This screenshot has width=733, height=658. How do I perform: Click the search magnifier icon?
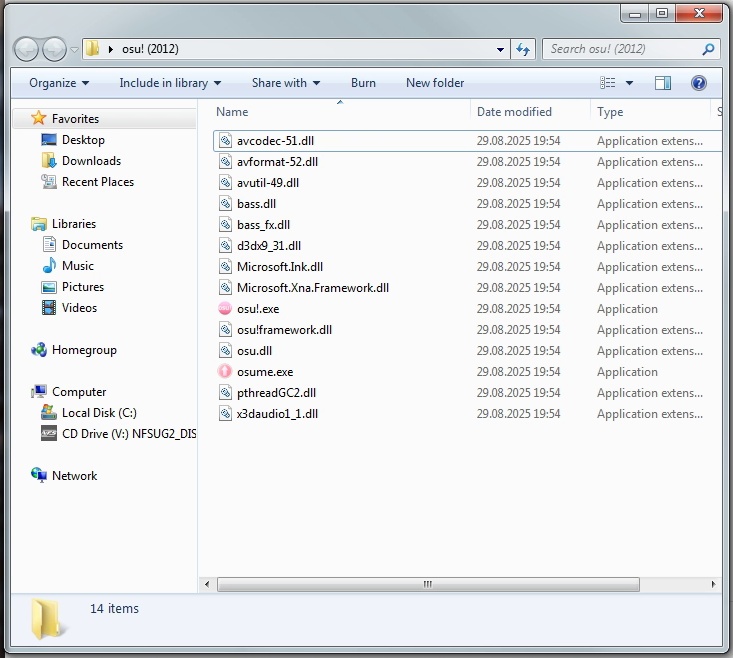point(708,49)
